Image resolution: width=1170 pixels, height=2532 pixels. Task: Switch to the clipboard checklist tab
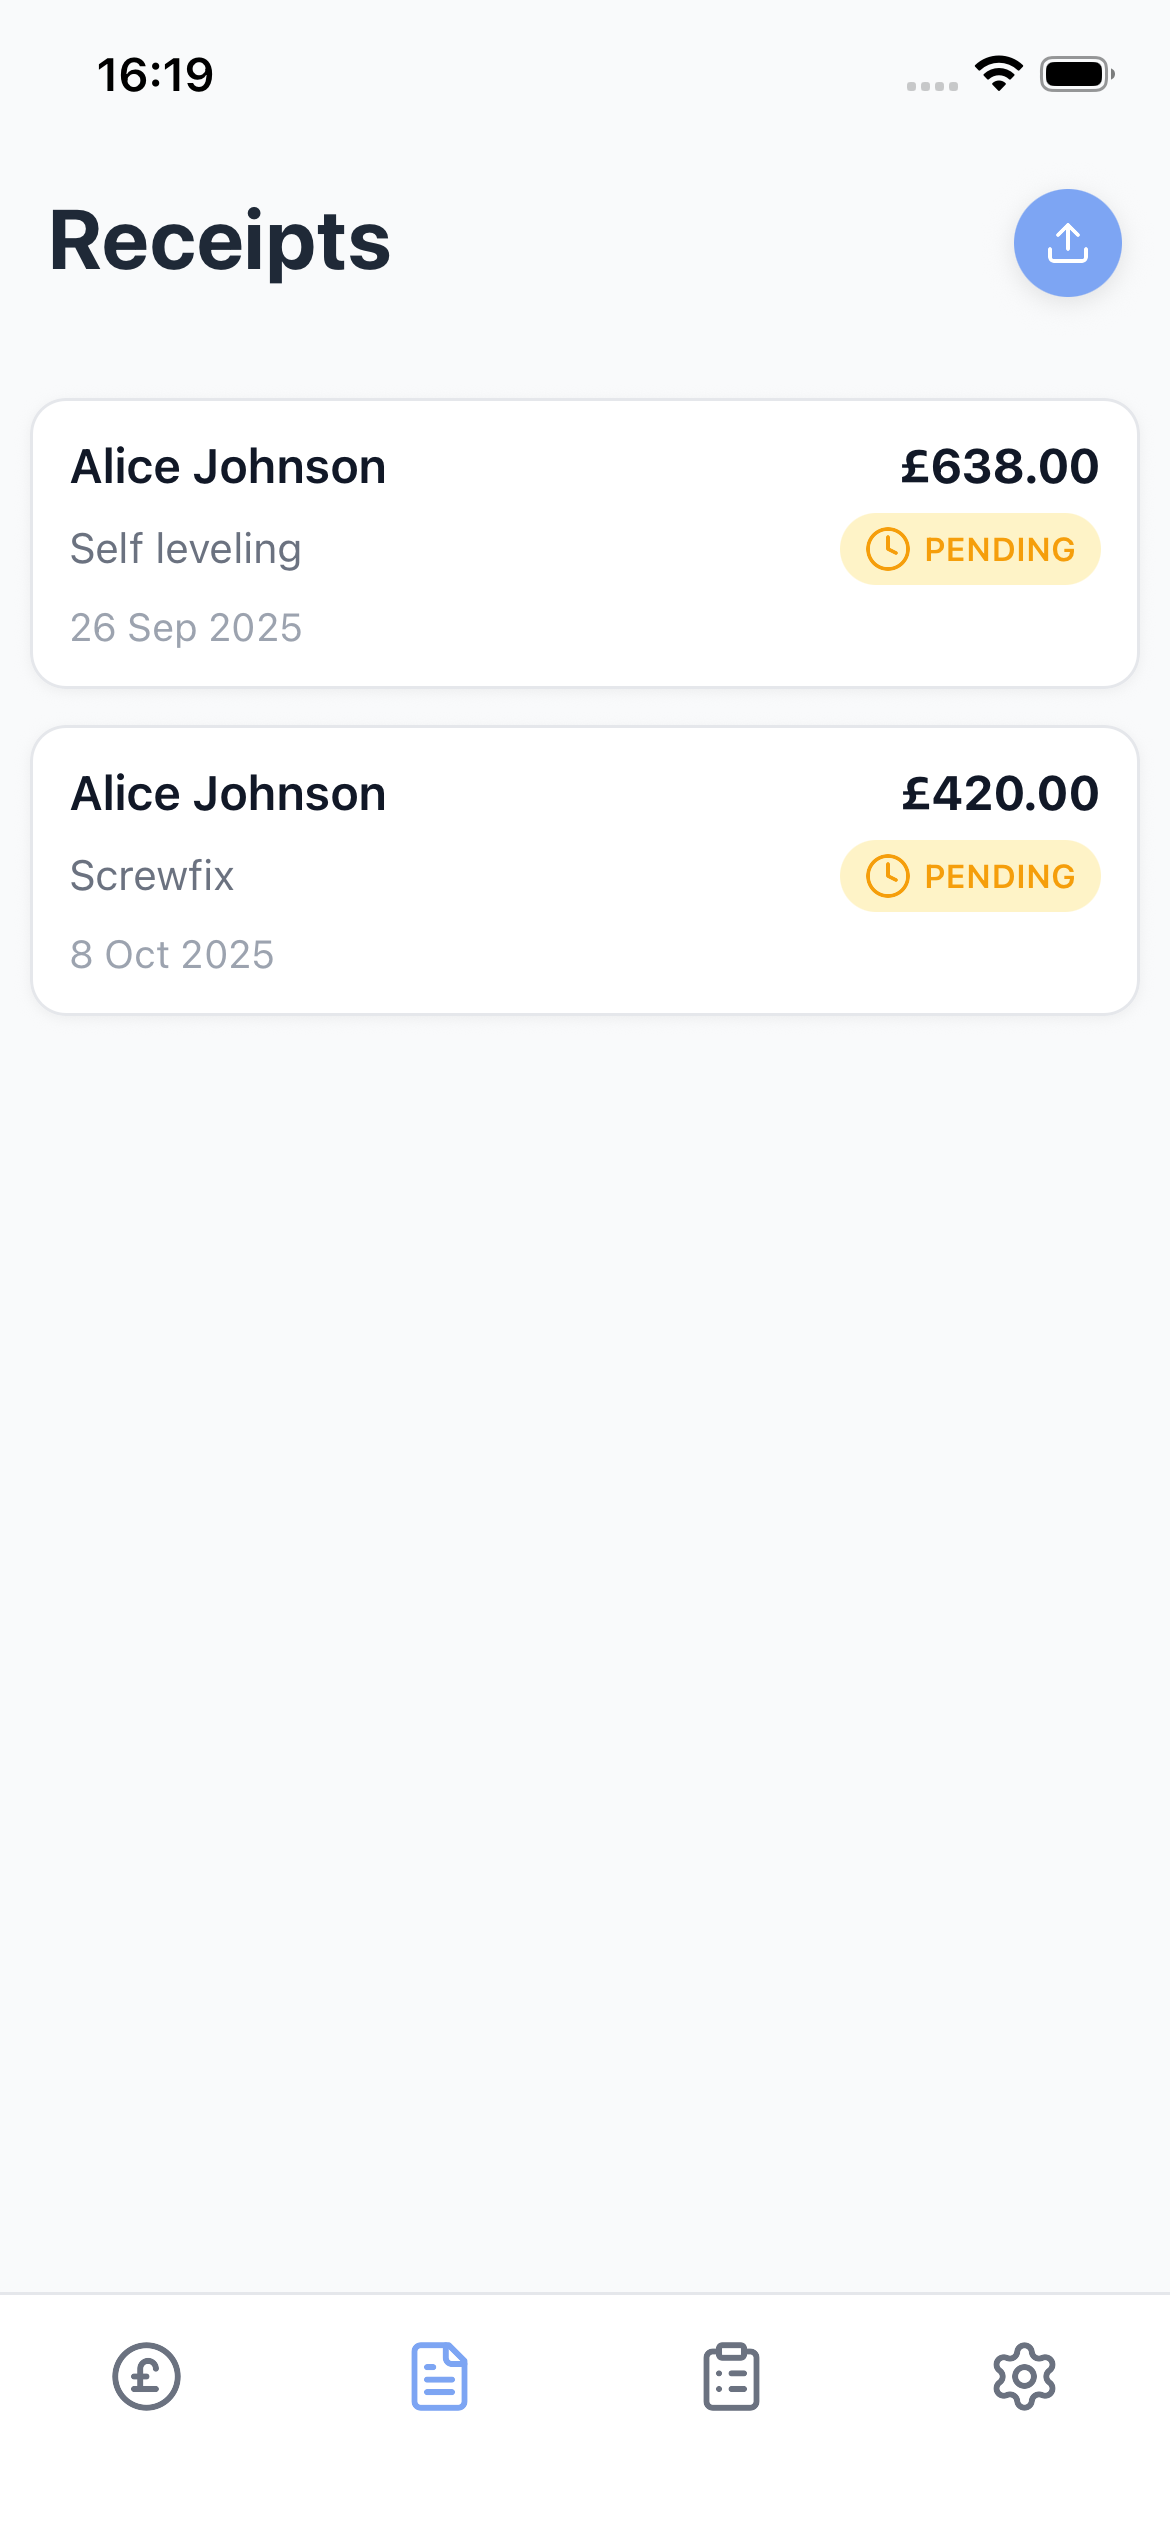[x=731, y=2376]
